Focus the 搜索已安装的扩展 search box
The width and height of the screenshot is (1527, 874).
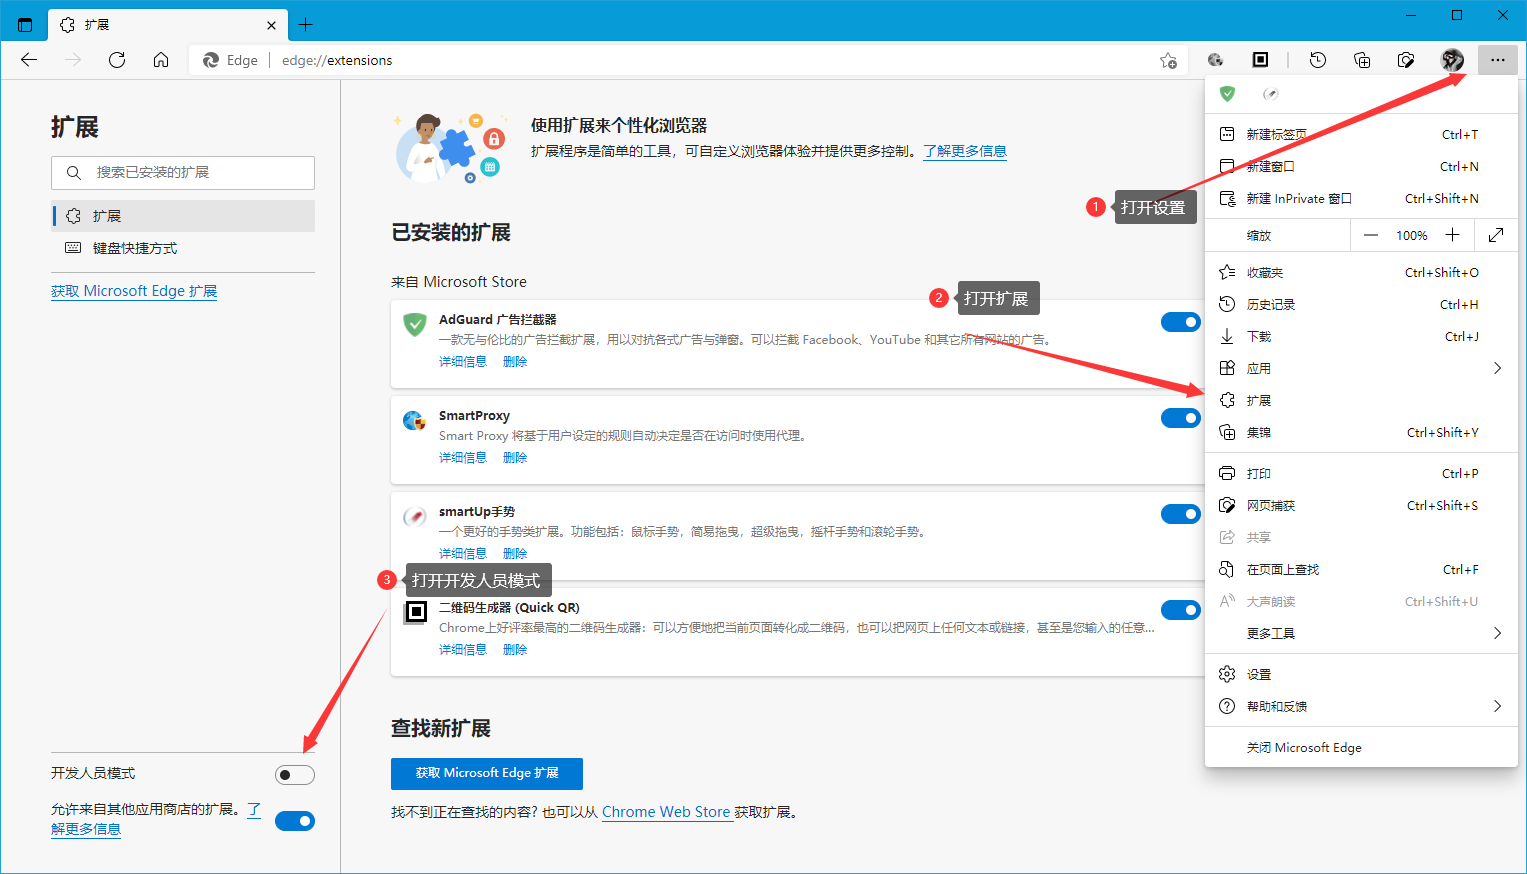[x=183, y=173]
